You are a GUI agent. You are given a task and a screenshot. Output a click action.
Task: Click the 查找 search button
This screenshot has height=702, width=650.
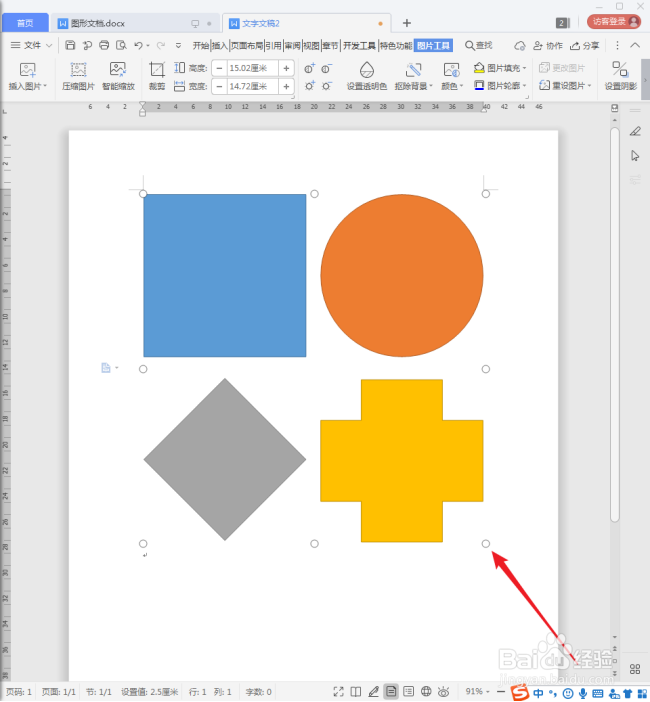[479, 45]
